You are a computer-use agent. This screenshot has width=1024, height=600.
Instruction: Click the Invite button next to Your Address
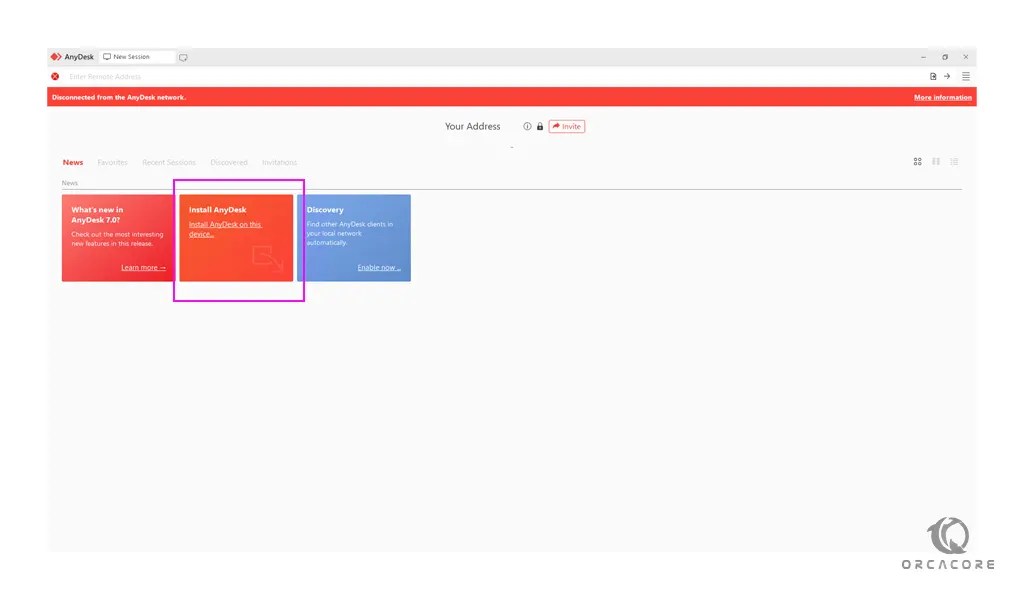pos(567,126)
